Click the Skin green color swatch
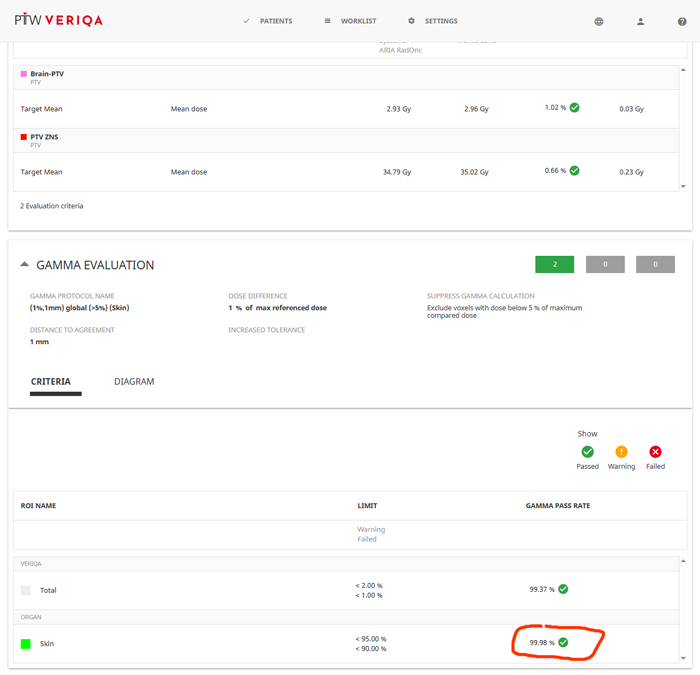 pyautogui.click(x=25, y=644)
